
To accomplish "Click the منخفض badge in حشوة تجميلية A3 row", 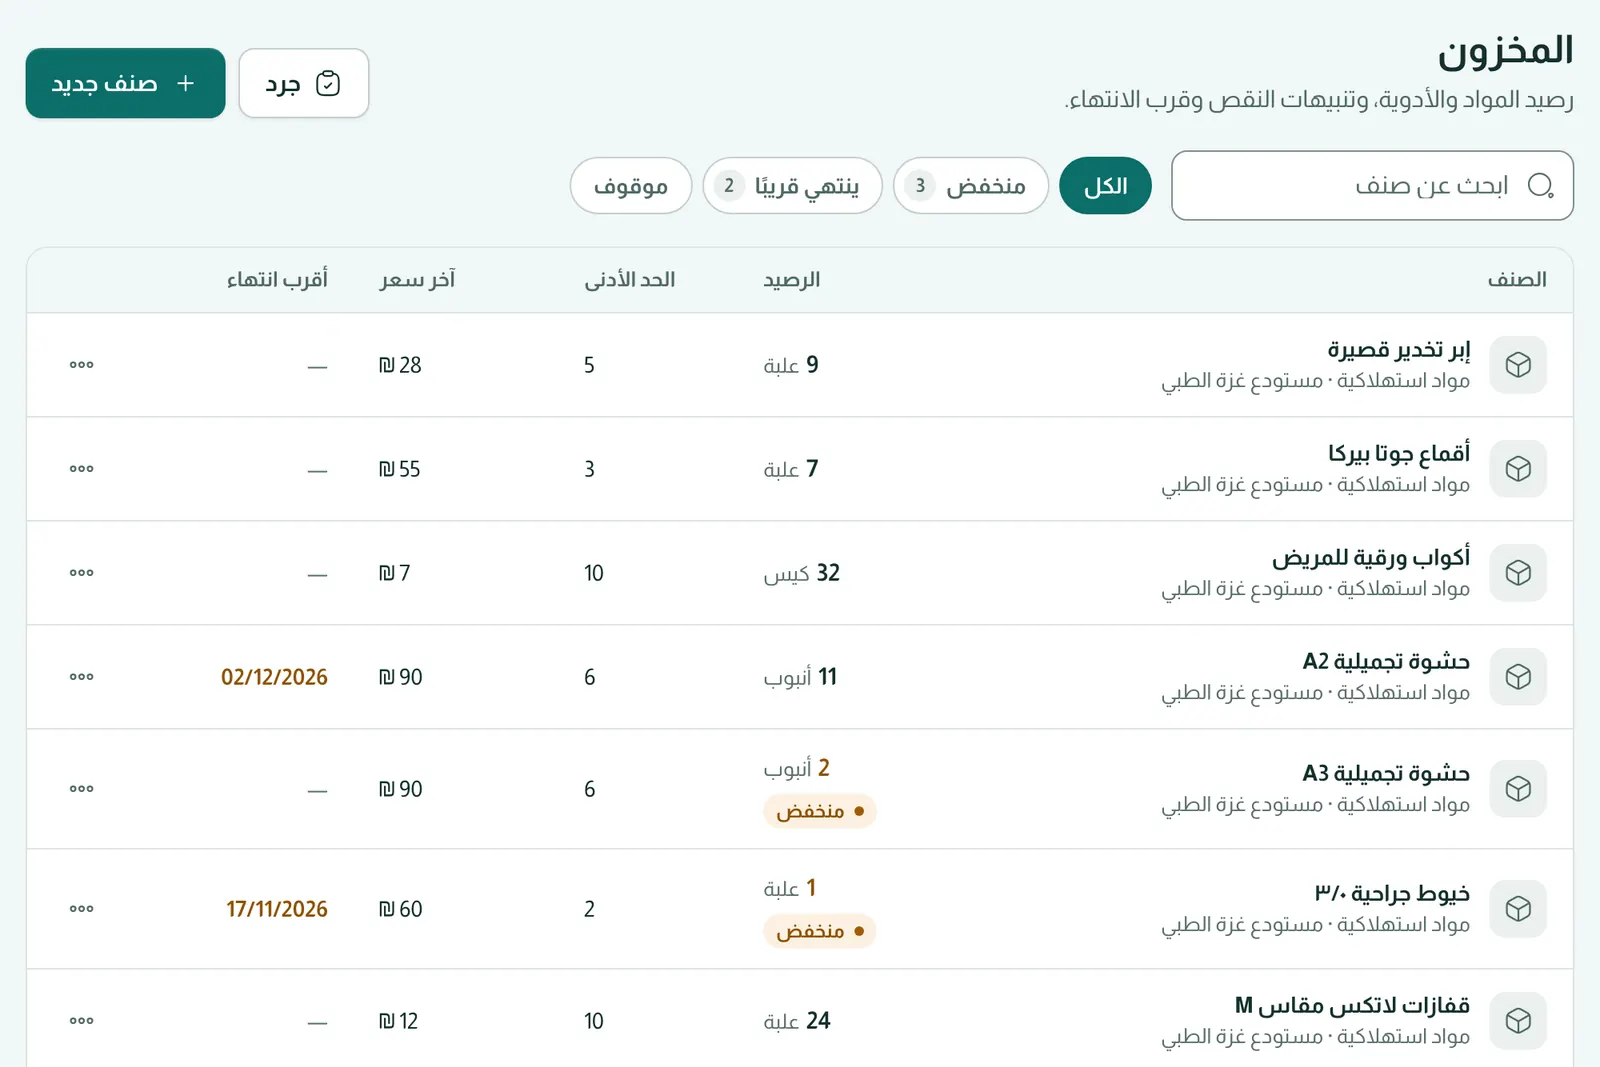I will point(820,811).
